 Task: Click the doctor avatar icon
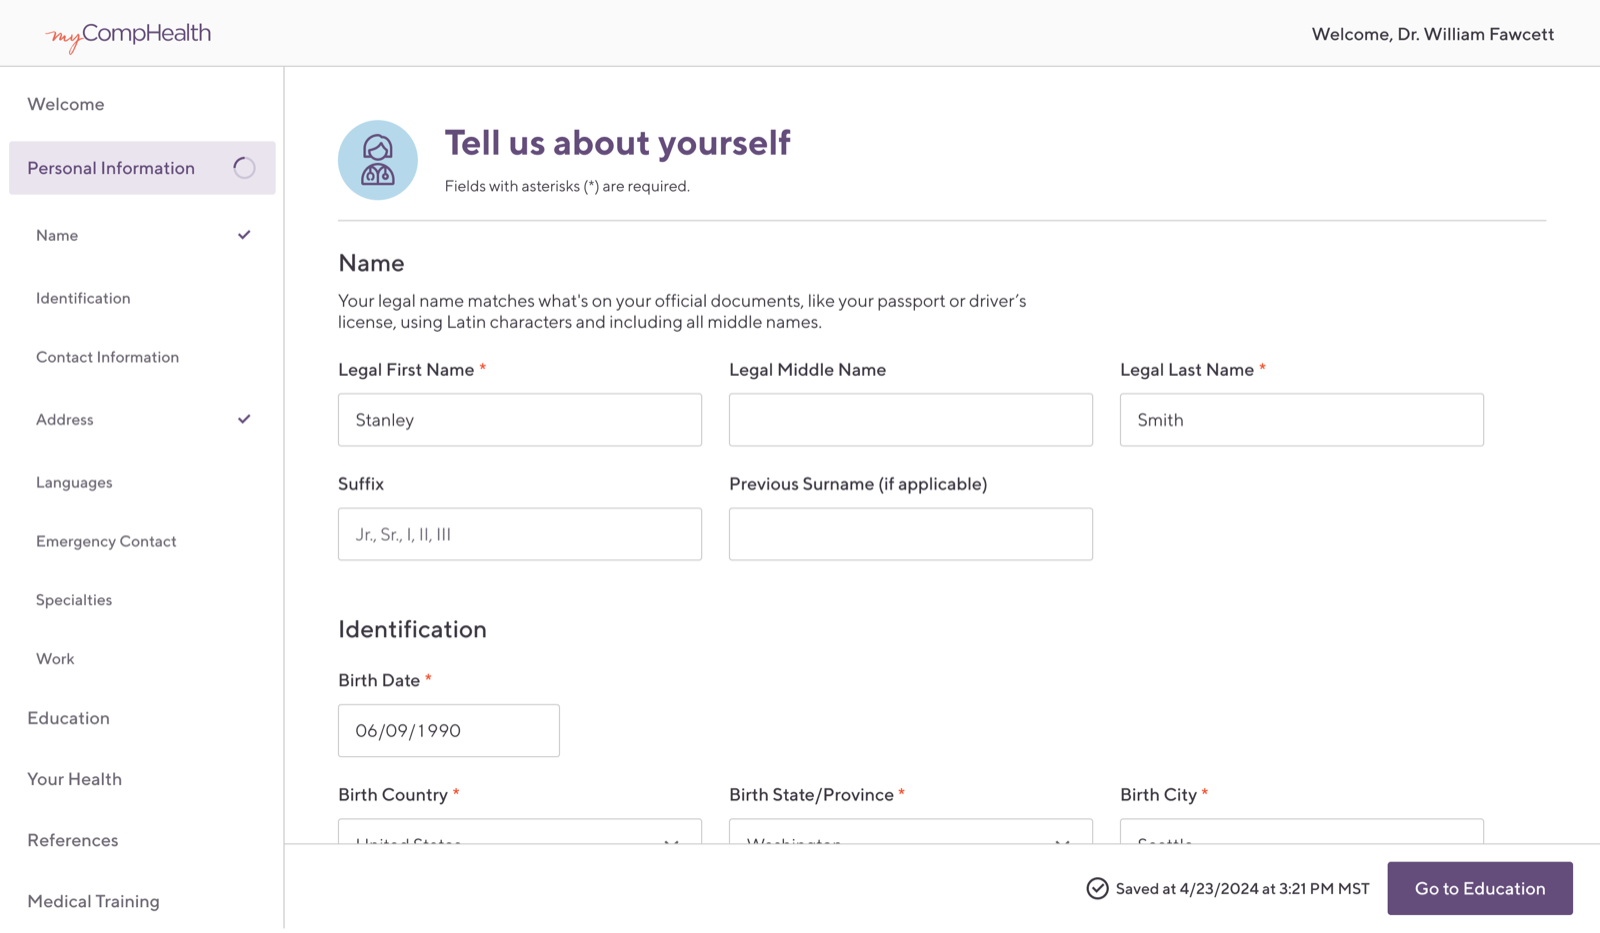click(377, 160)
